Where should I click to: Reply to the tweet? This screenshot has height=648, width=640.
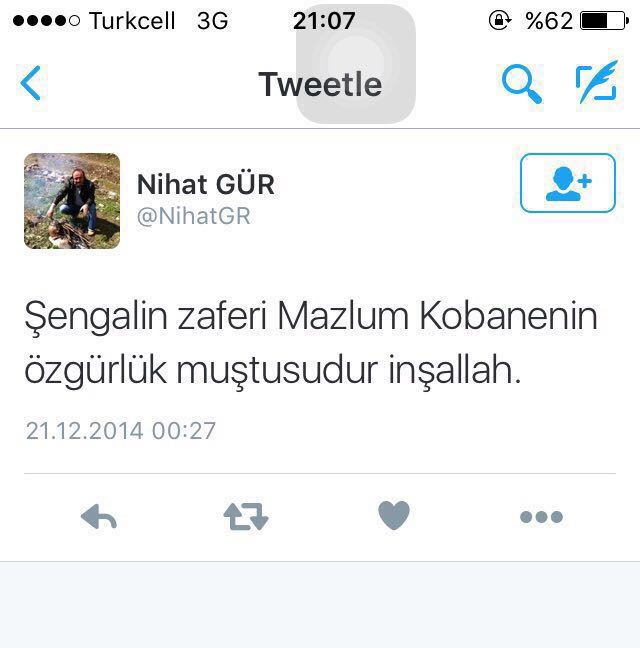(x=99, y=517)
